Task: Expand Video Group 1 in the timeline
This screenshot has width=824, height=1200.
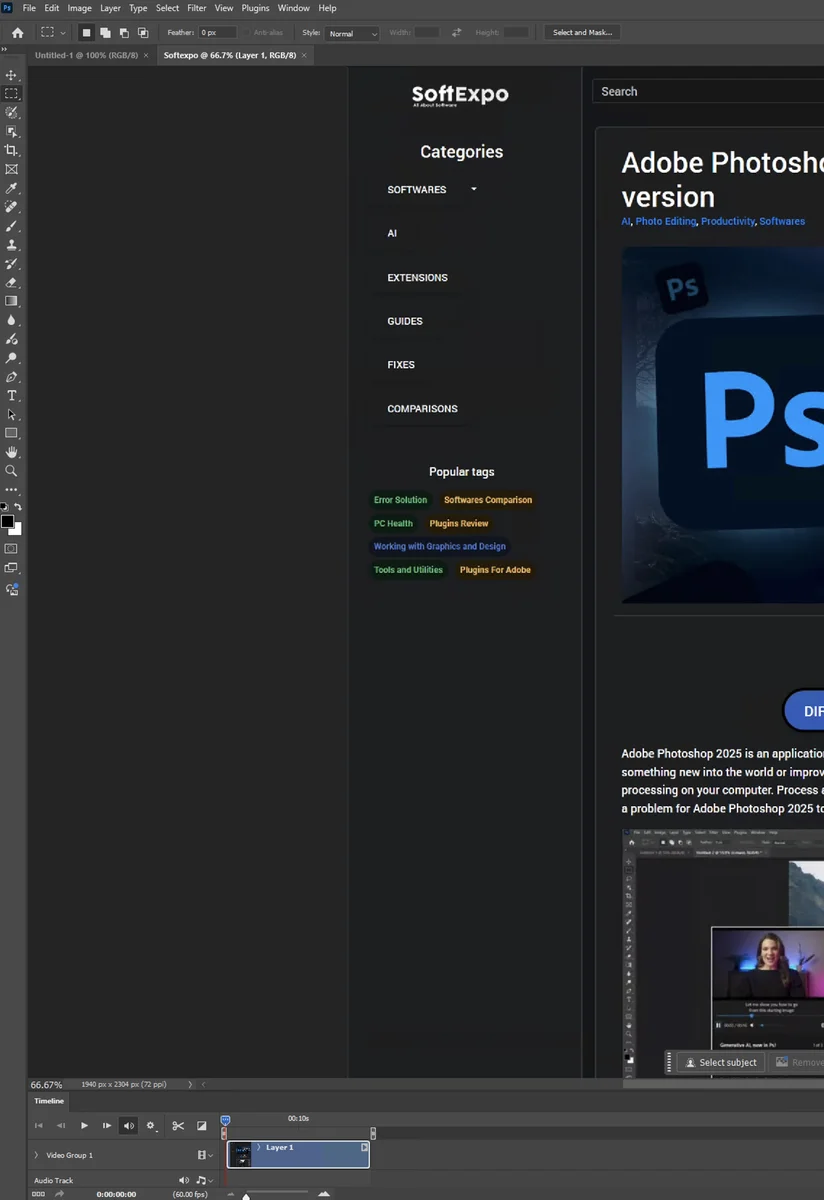Action: click(36, 1154)
